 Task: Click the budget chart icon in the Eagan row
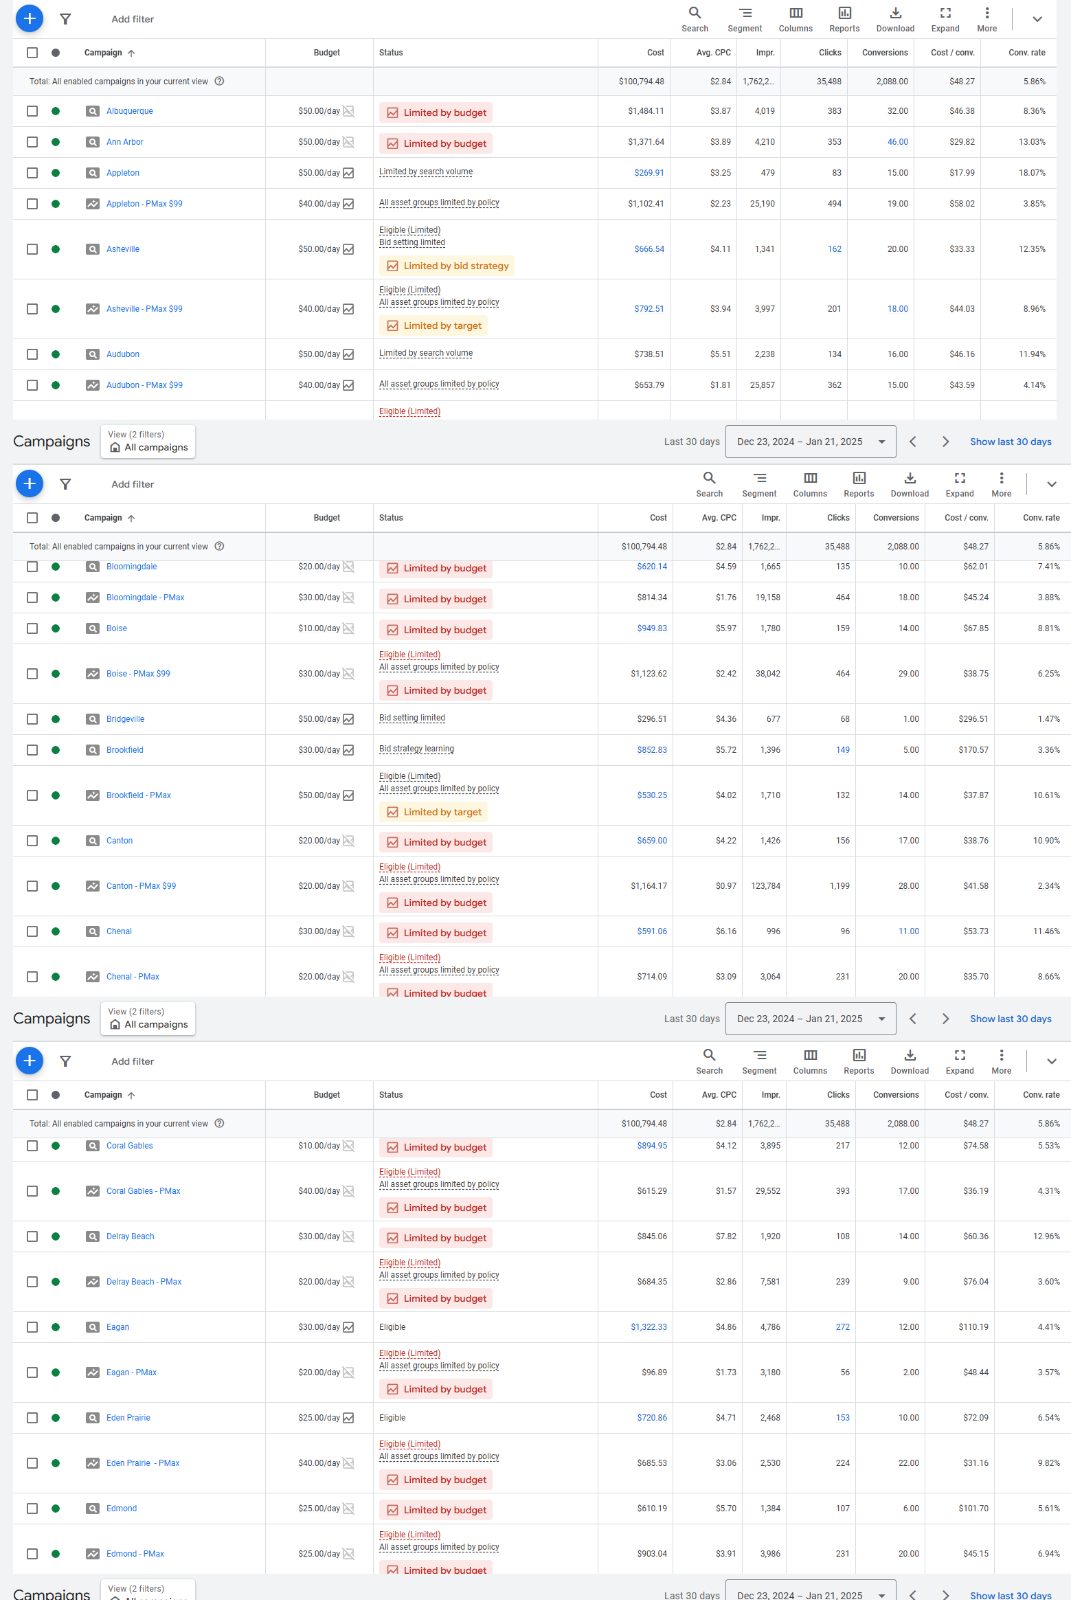[348, 1327]
